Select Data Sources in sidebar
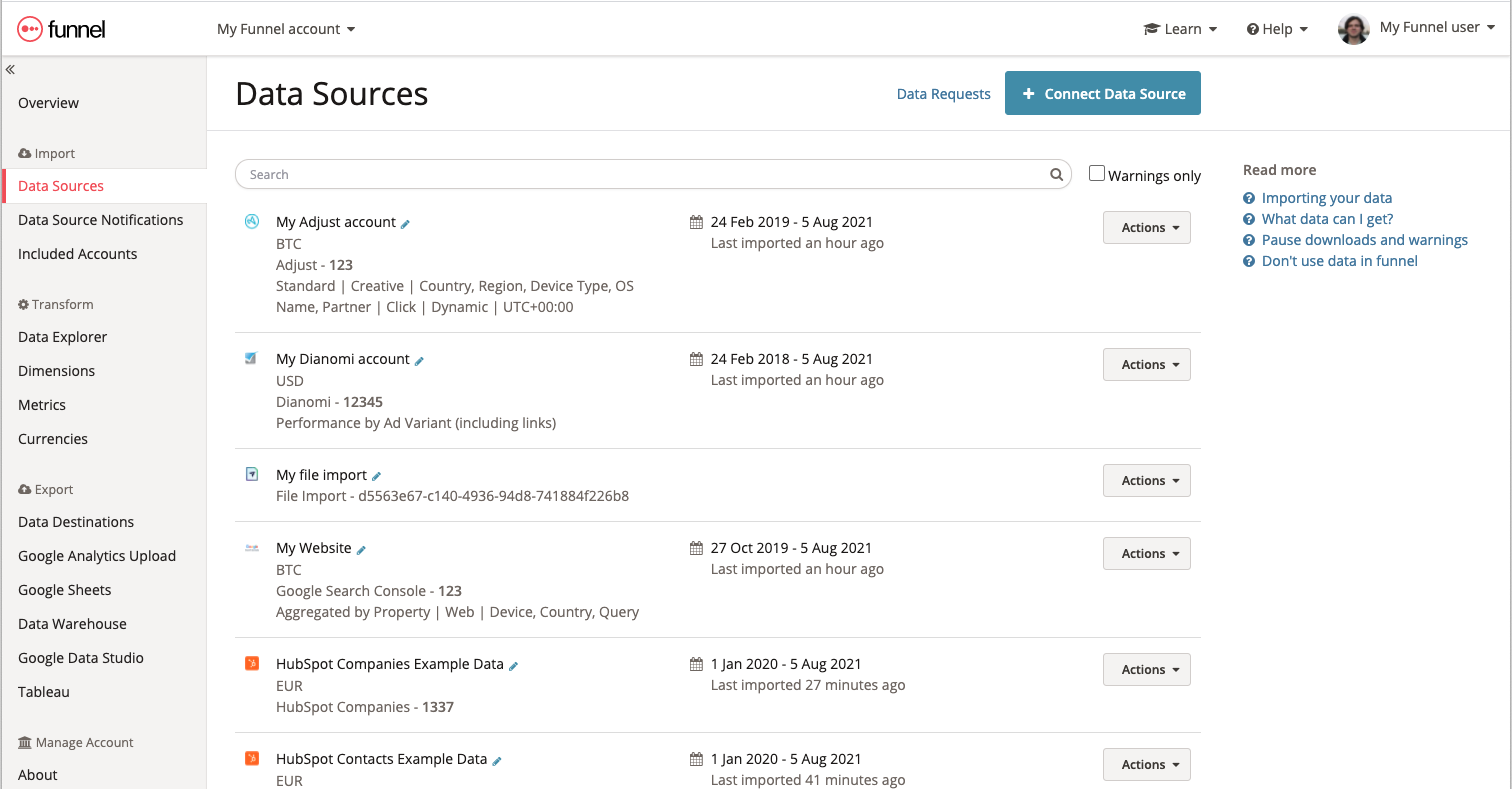This screenshot has height=789, width=1512. coord(61,186)
